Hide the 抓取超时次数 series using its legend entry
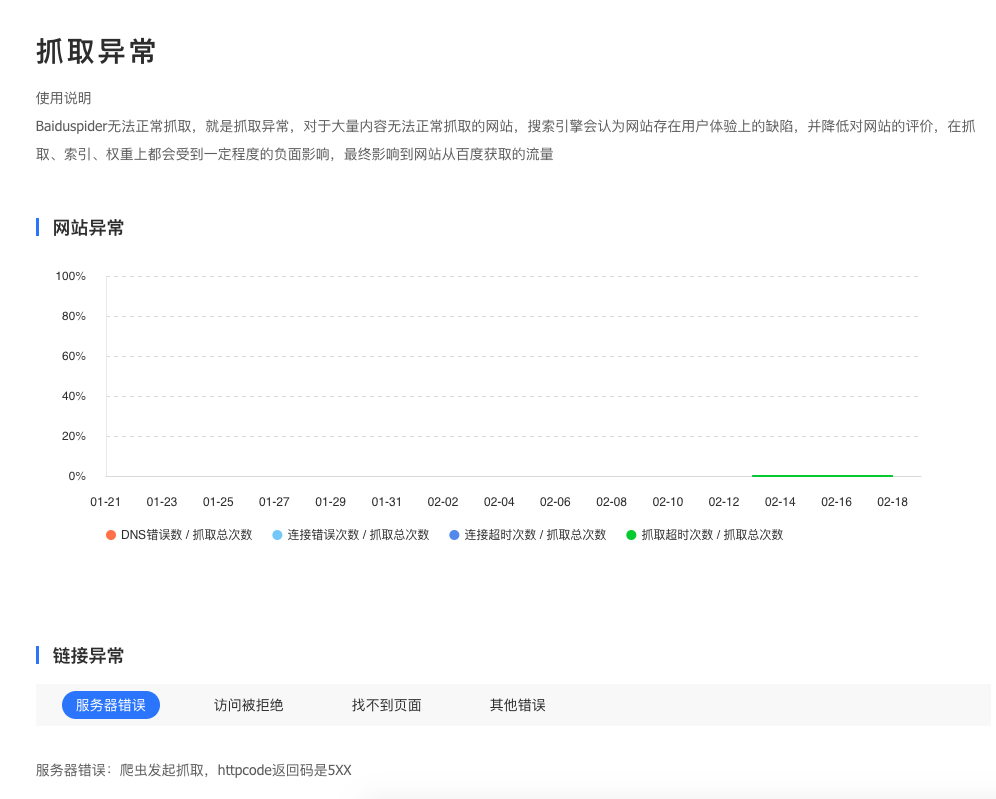This screenshot has height=799, width=996. tap(716, 535)
